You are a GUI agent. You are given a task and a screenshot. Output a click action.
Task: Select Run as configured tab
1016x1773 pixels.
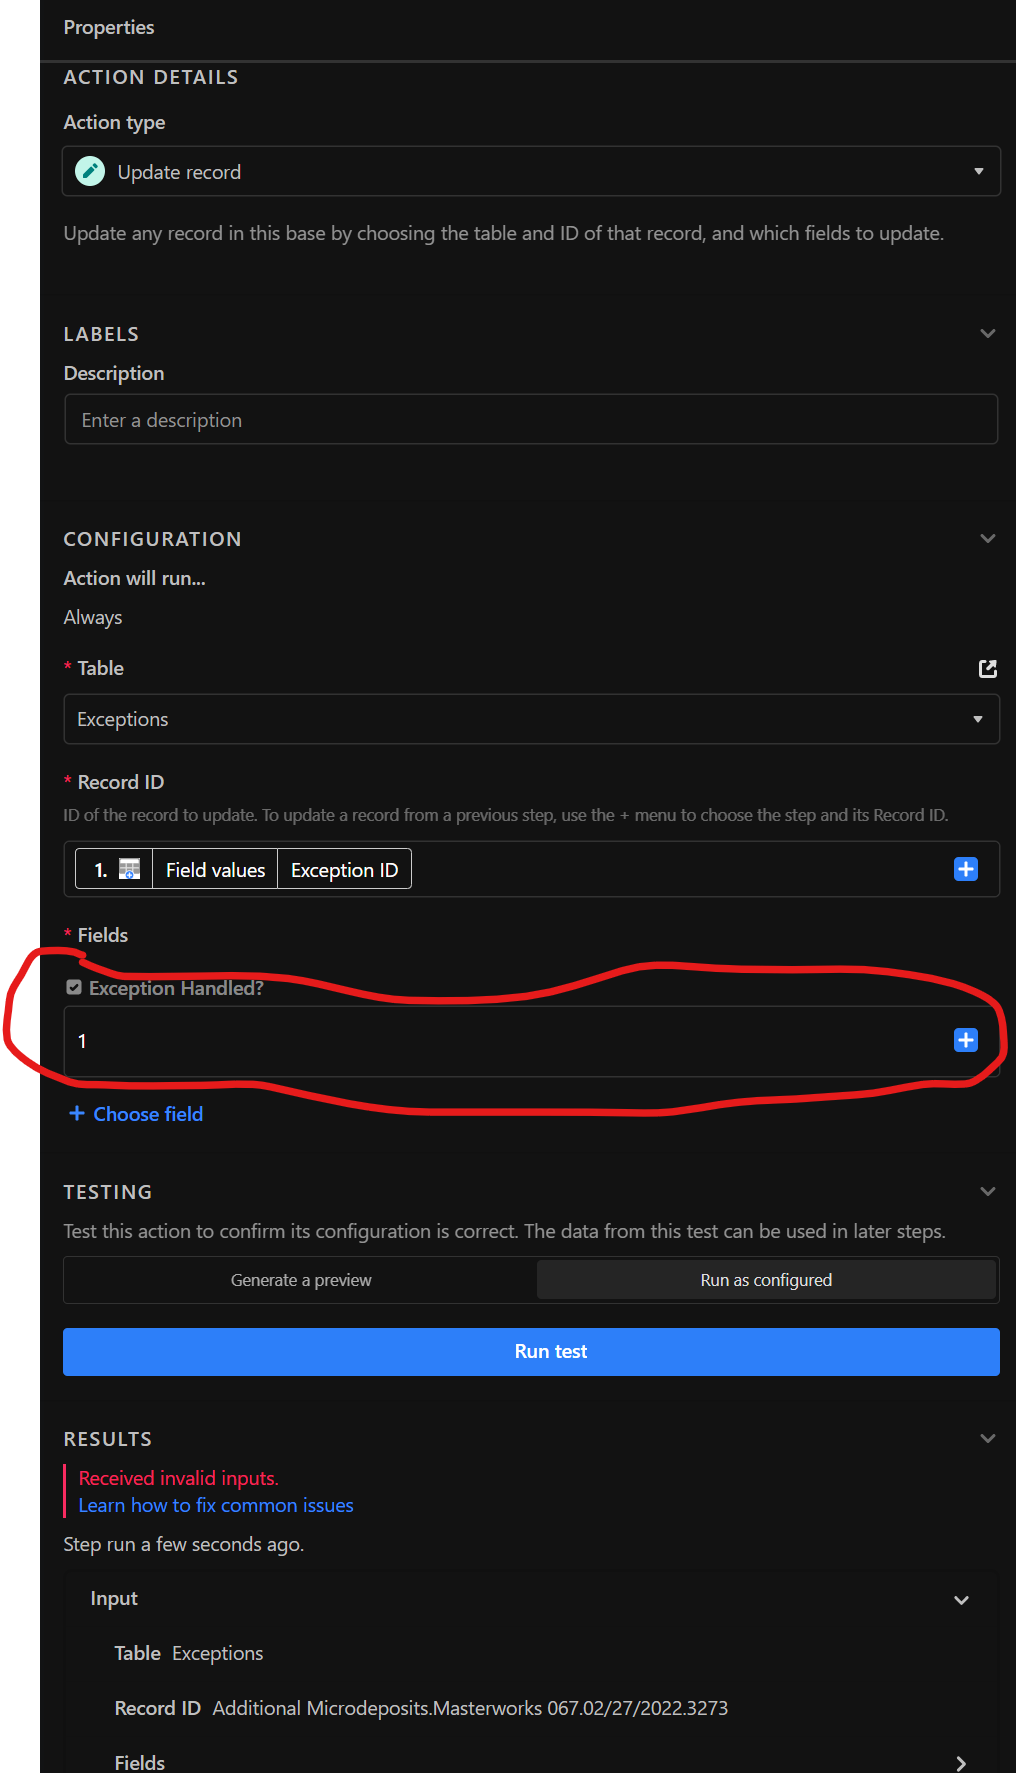(x=766, y=1280)
